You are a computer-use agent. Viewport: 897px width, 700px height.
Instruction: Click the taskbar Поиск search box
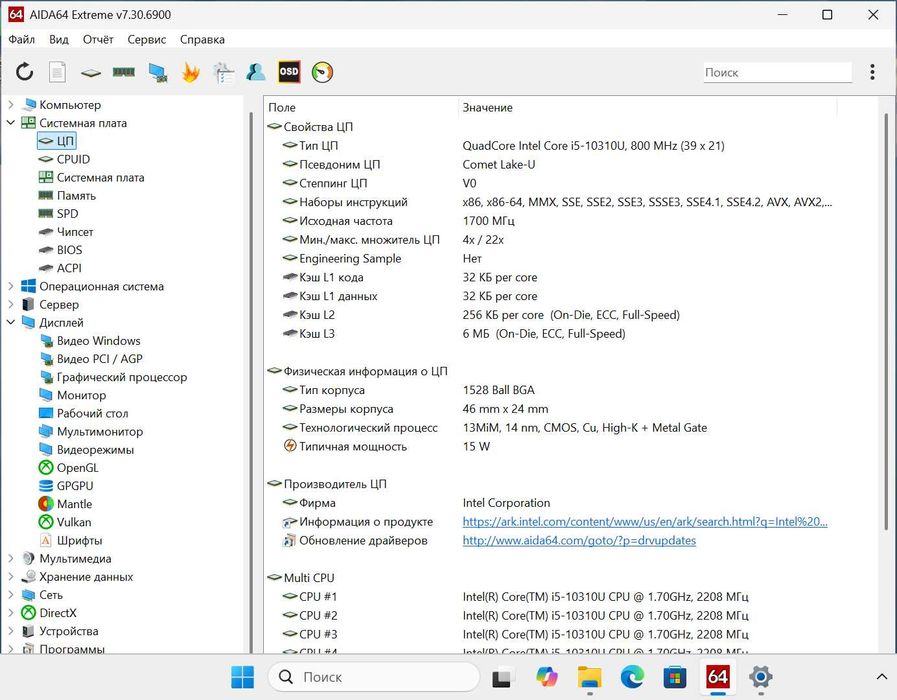374,677
